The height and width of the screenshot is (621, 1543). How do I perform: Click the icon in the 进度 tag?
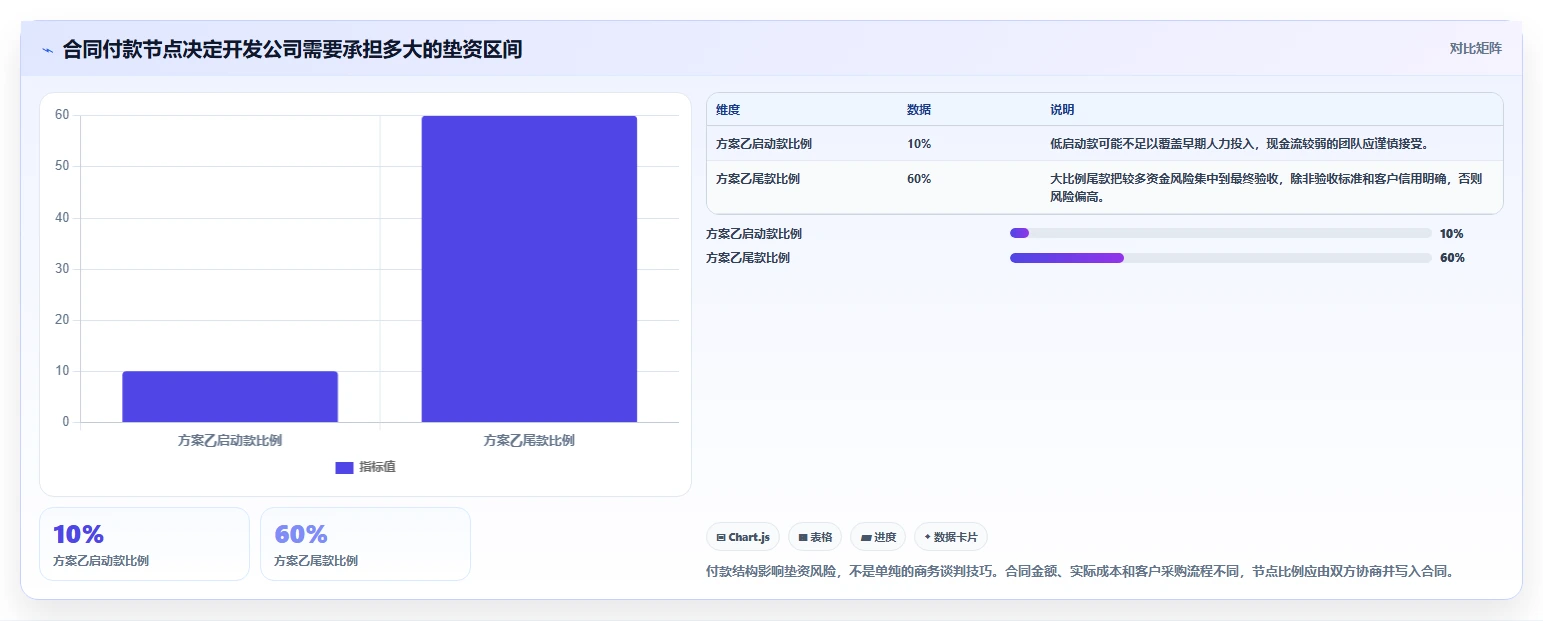[865, 538]
